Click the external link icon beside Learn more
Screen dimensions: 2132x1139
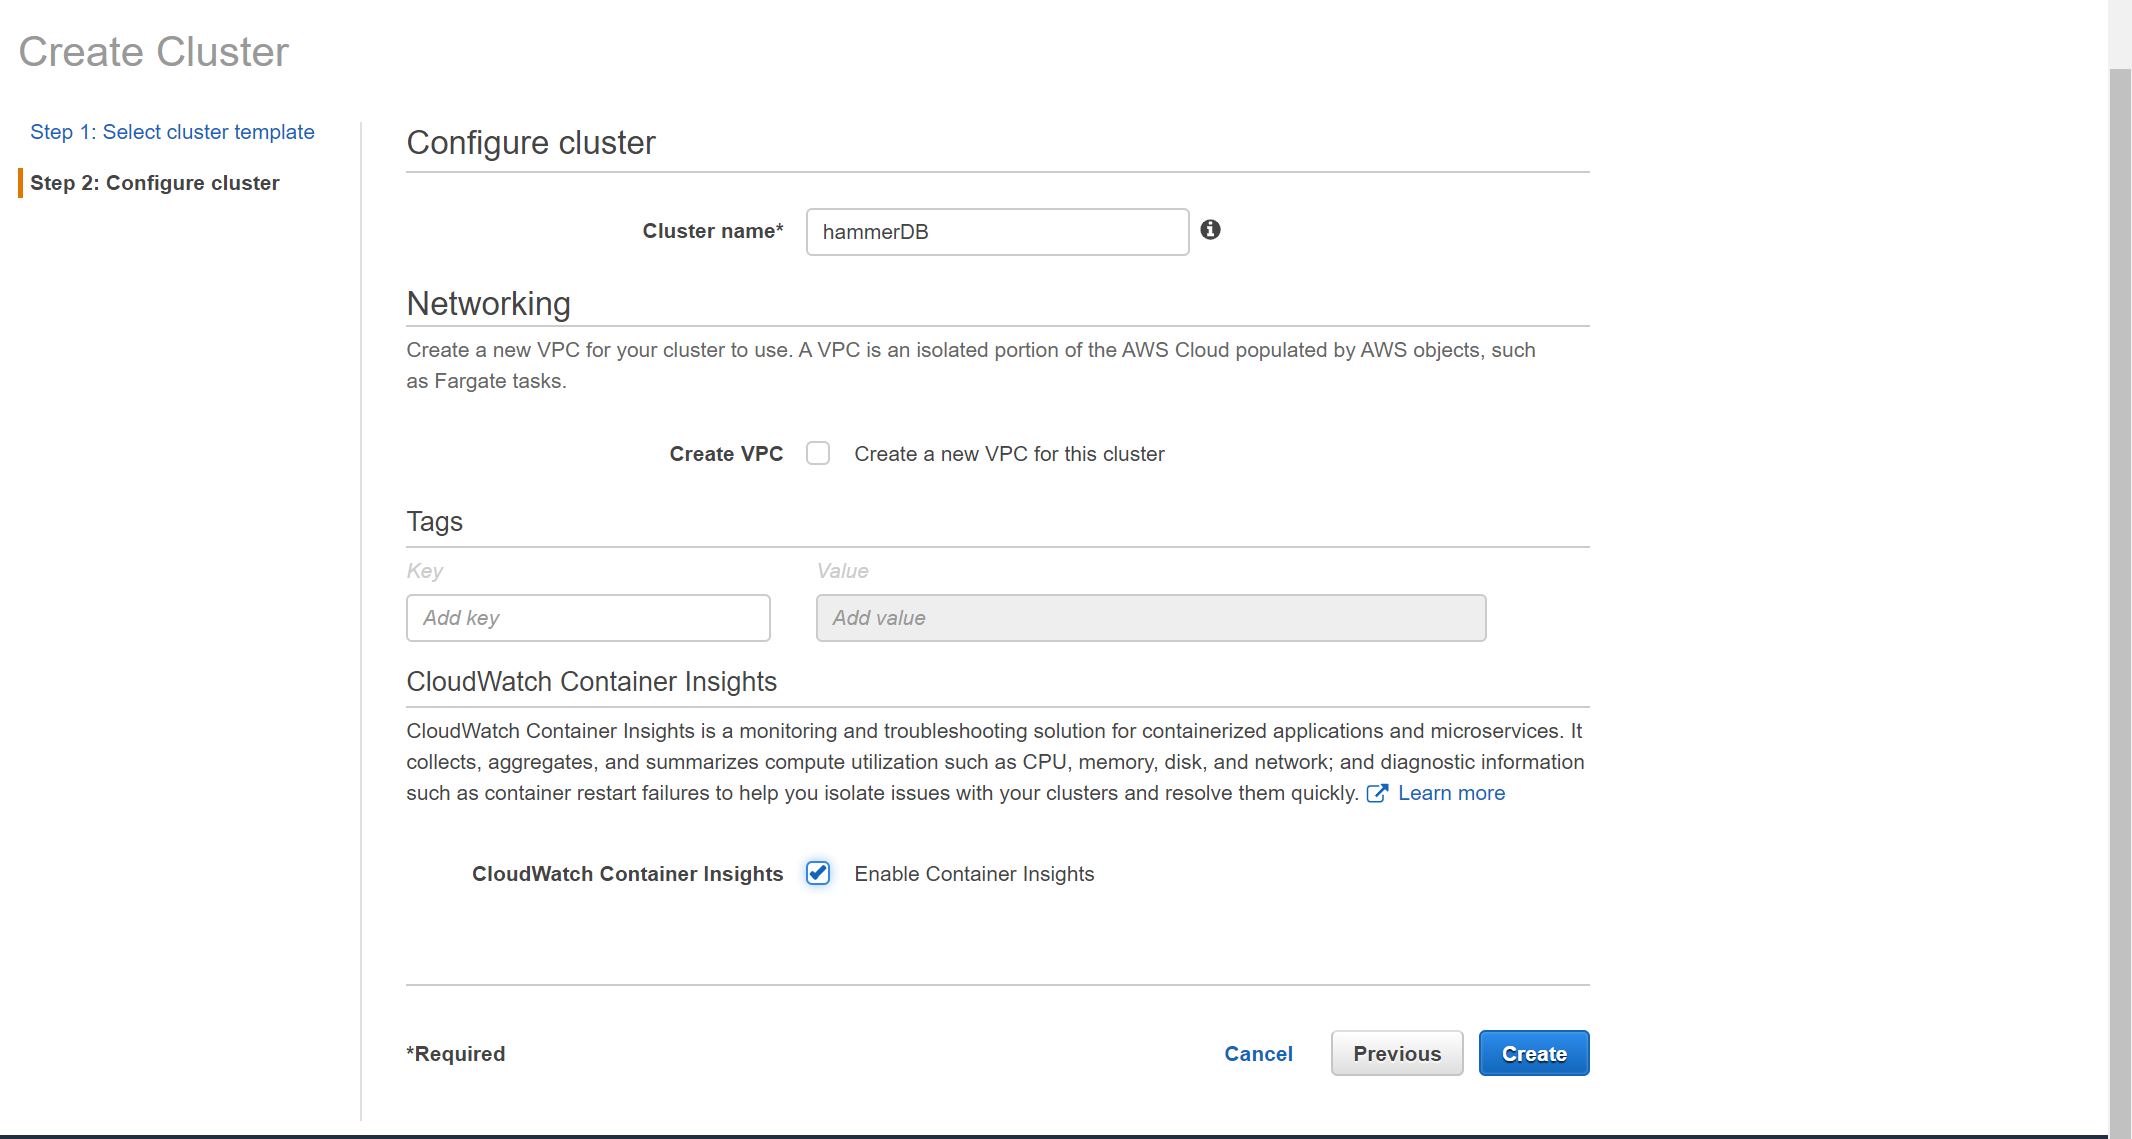(1377, 793)
